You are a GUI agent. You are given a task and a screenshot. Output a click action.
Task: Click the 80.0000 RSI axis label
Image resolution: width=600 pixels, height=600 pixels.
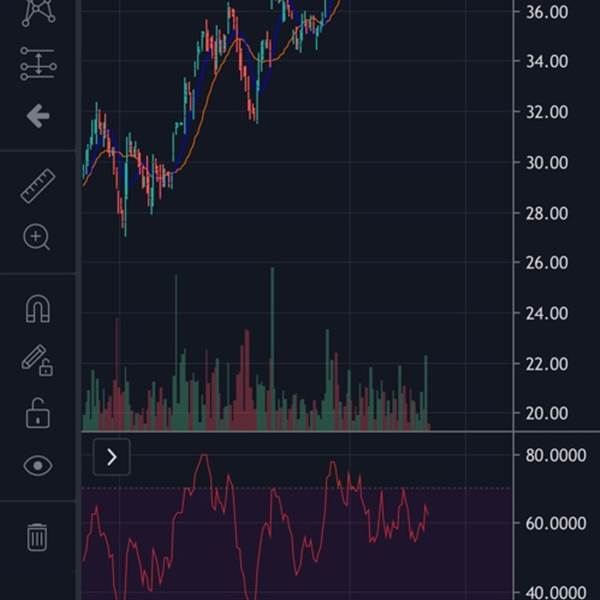click(x=556, y=455)
